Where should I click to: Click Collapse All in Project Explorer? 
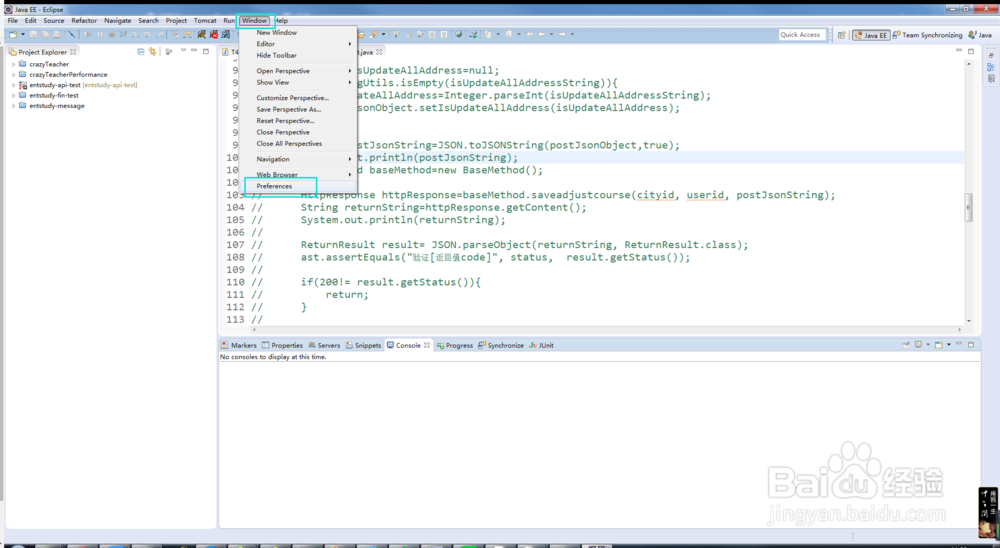coord(141,52)
